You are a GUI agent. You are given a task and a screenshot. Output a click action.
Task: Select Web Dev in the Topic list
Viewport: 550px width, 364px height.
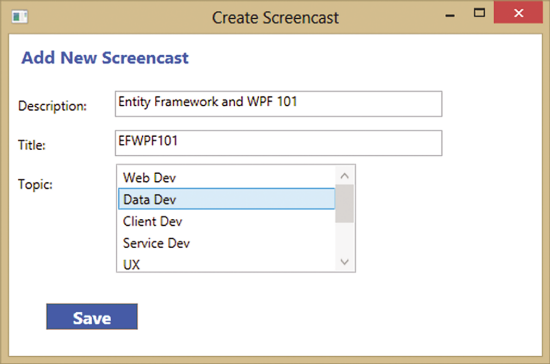pyautogui.click(x=227, y=177)
